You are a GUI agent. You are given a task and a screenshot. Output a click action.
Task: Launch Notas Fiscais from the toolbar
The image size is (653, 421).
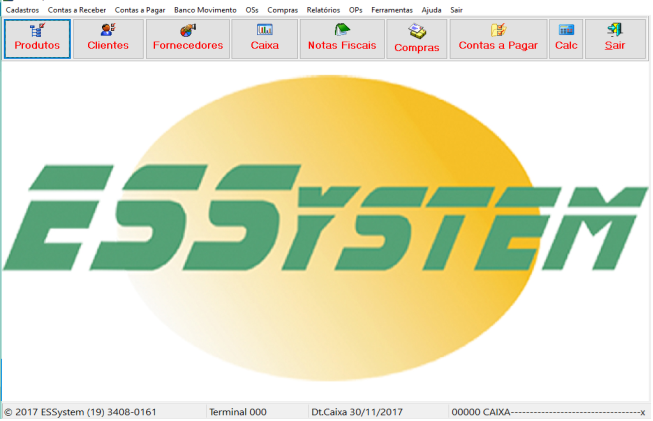341,38
